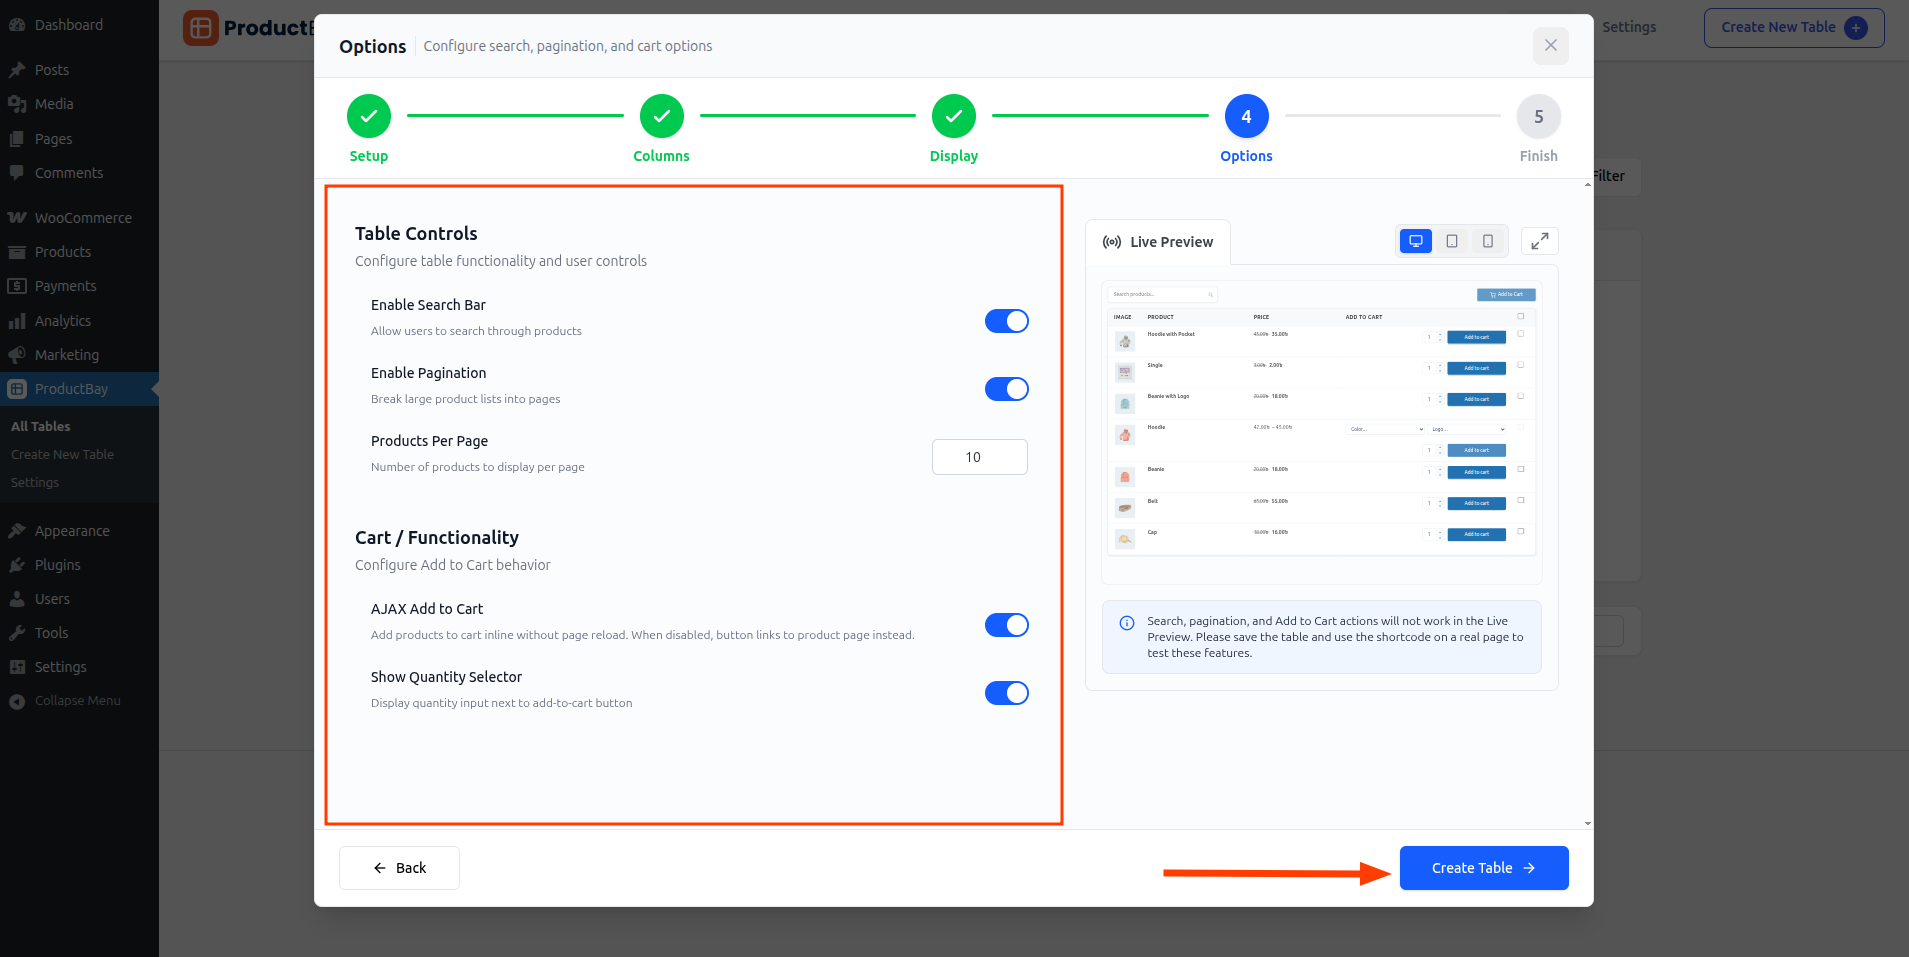
Task: Click the Setup step checkmark circle
Action: coord(369,117)
